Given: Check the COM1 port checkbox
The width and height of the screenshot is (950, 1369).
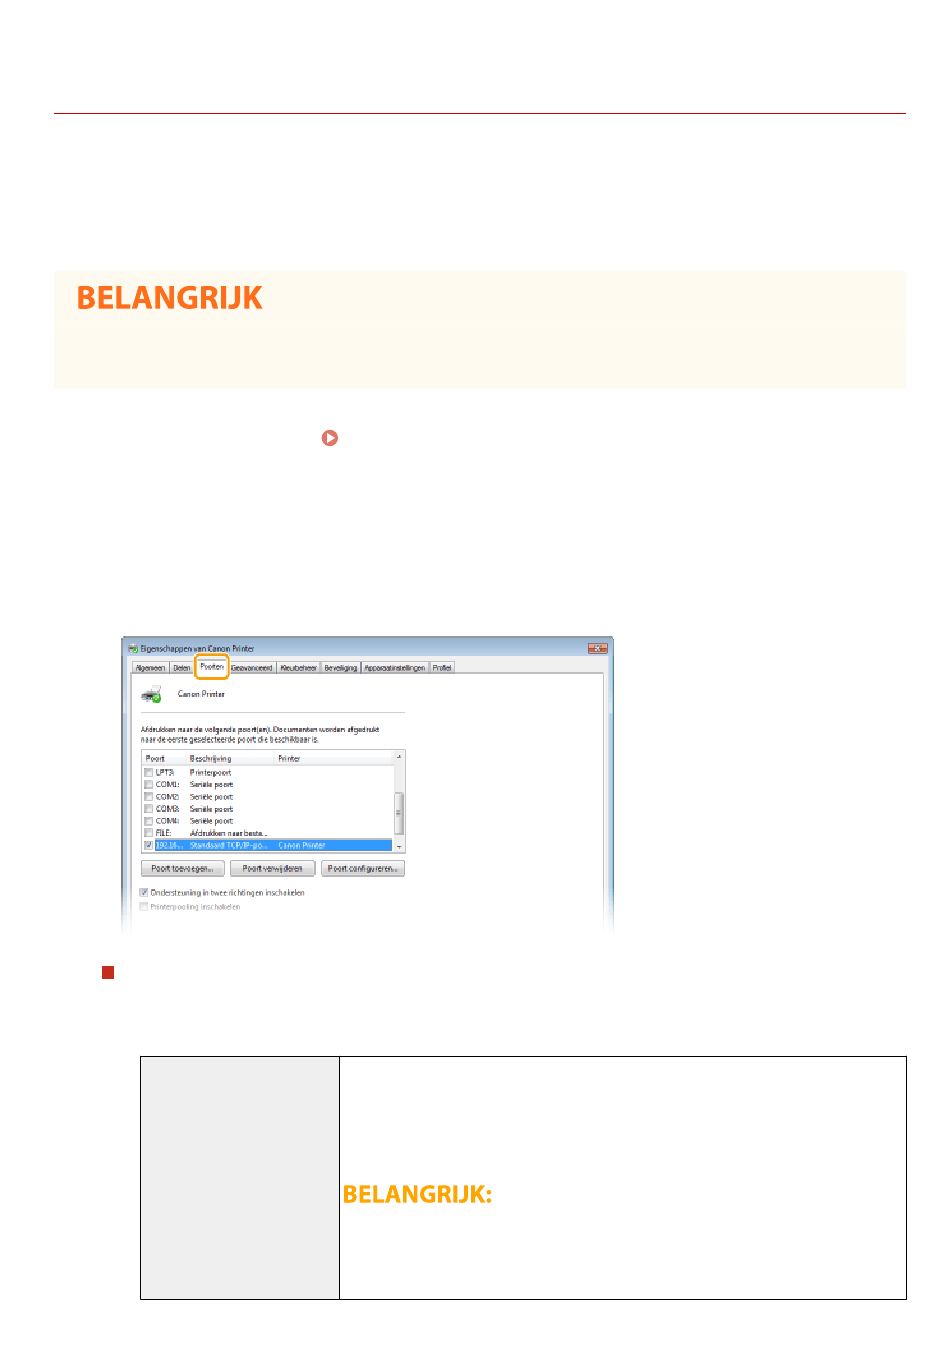Looking at the screenshot, I should [148, 785].
